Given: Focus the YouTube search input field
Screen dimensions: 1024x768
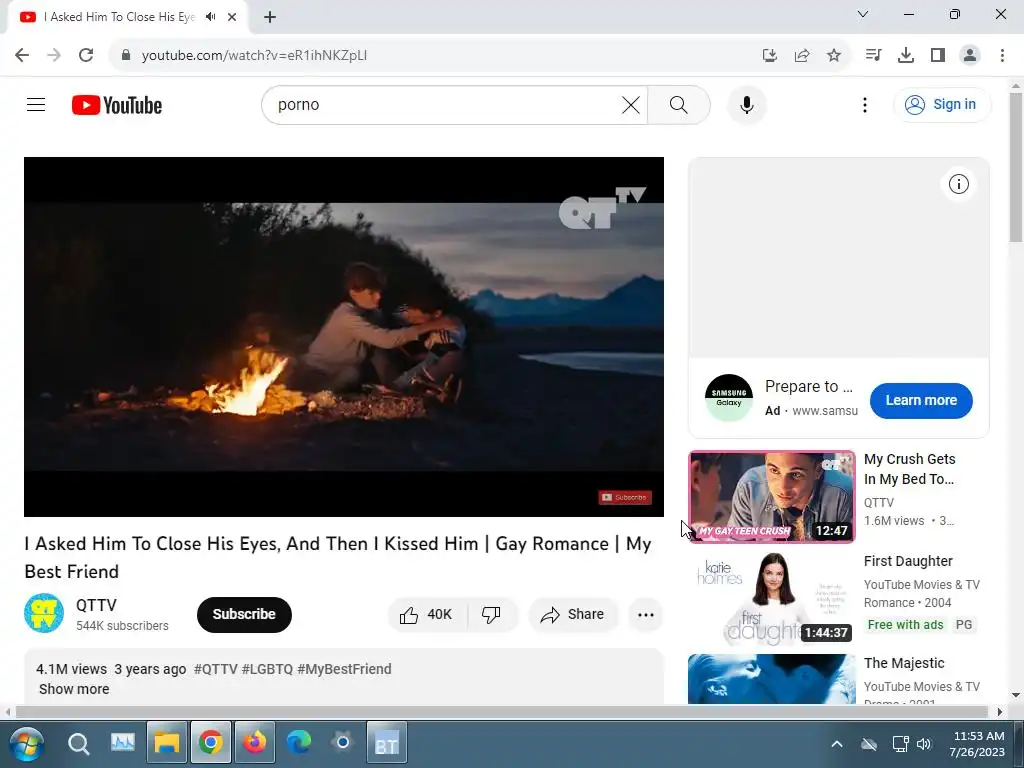Looking at the screenshot, I should 447,104.
